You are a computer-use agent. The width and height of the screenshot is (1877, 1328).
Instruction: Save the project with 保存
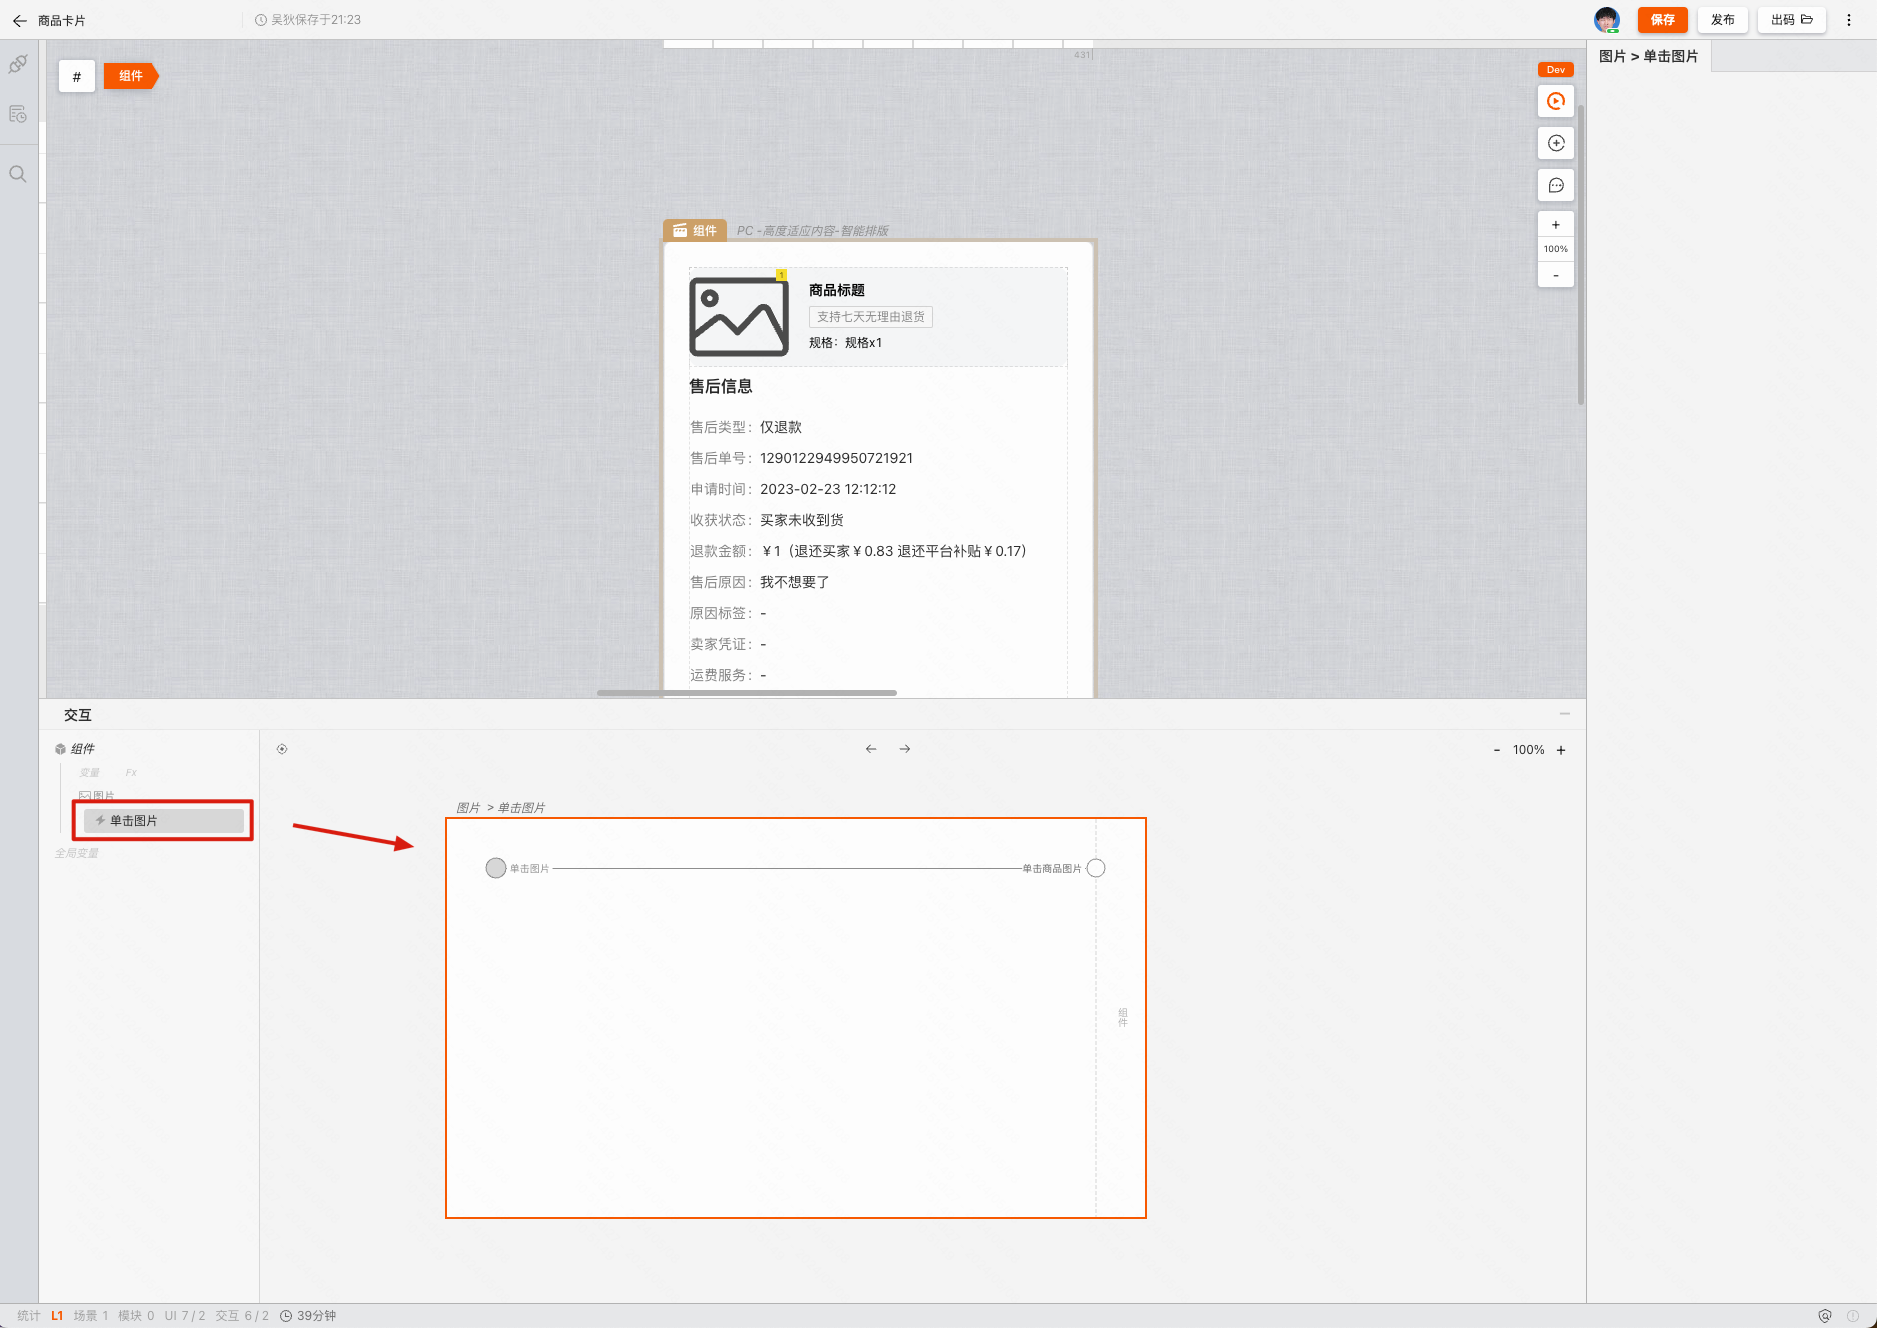tap(1662, 20)
